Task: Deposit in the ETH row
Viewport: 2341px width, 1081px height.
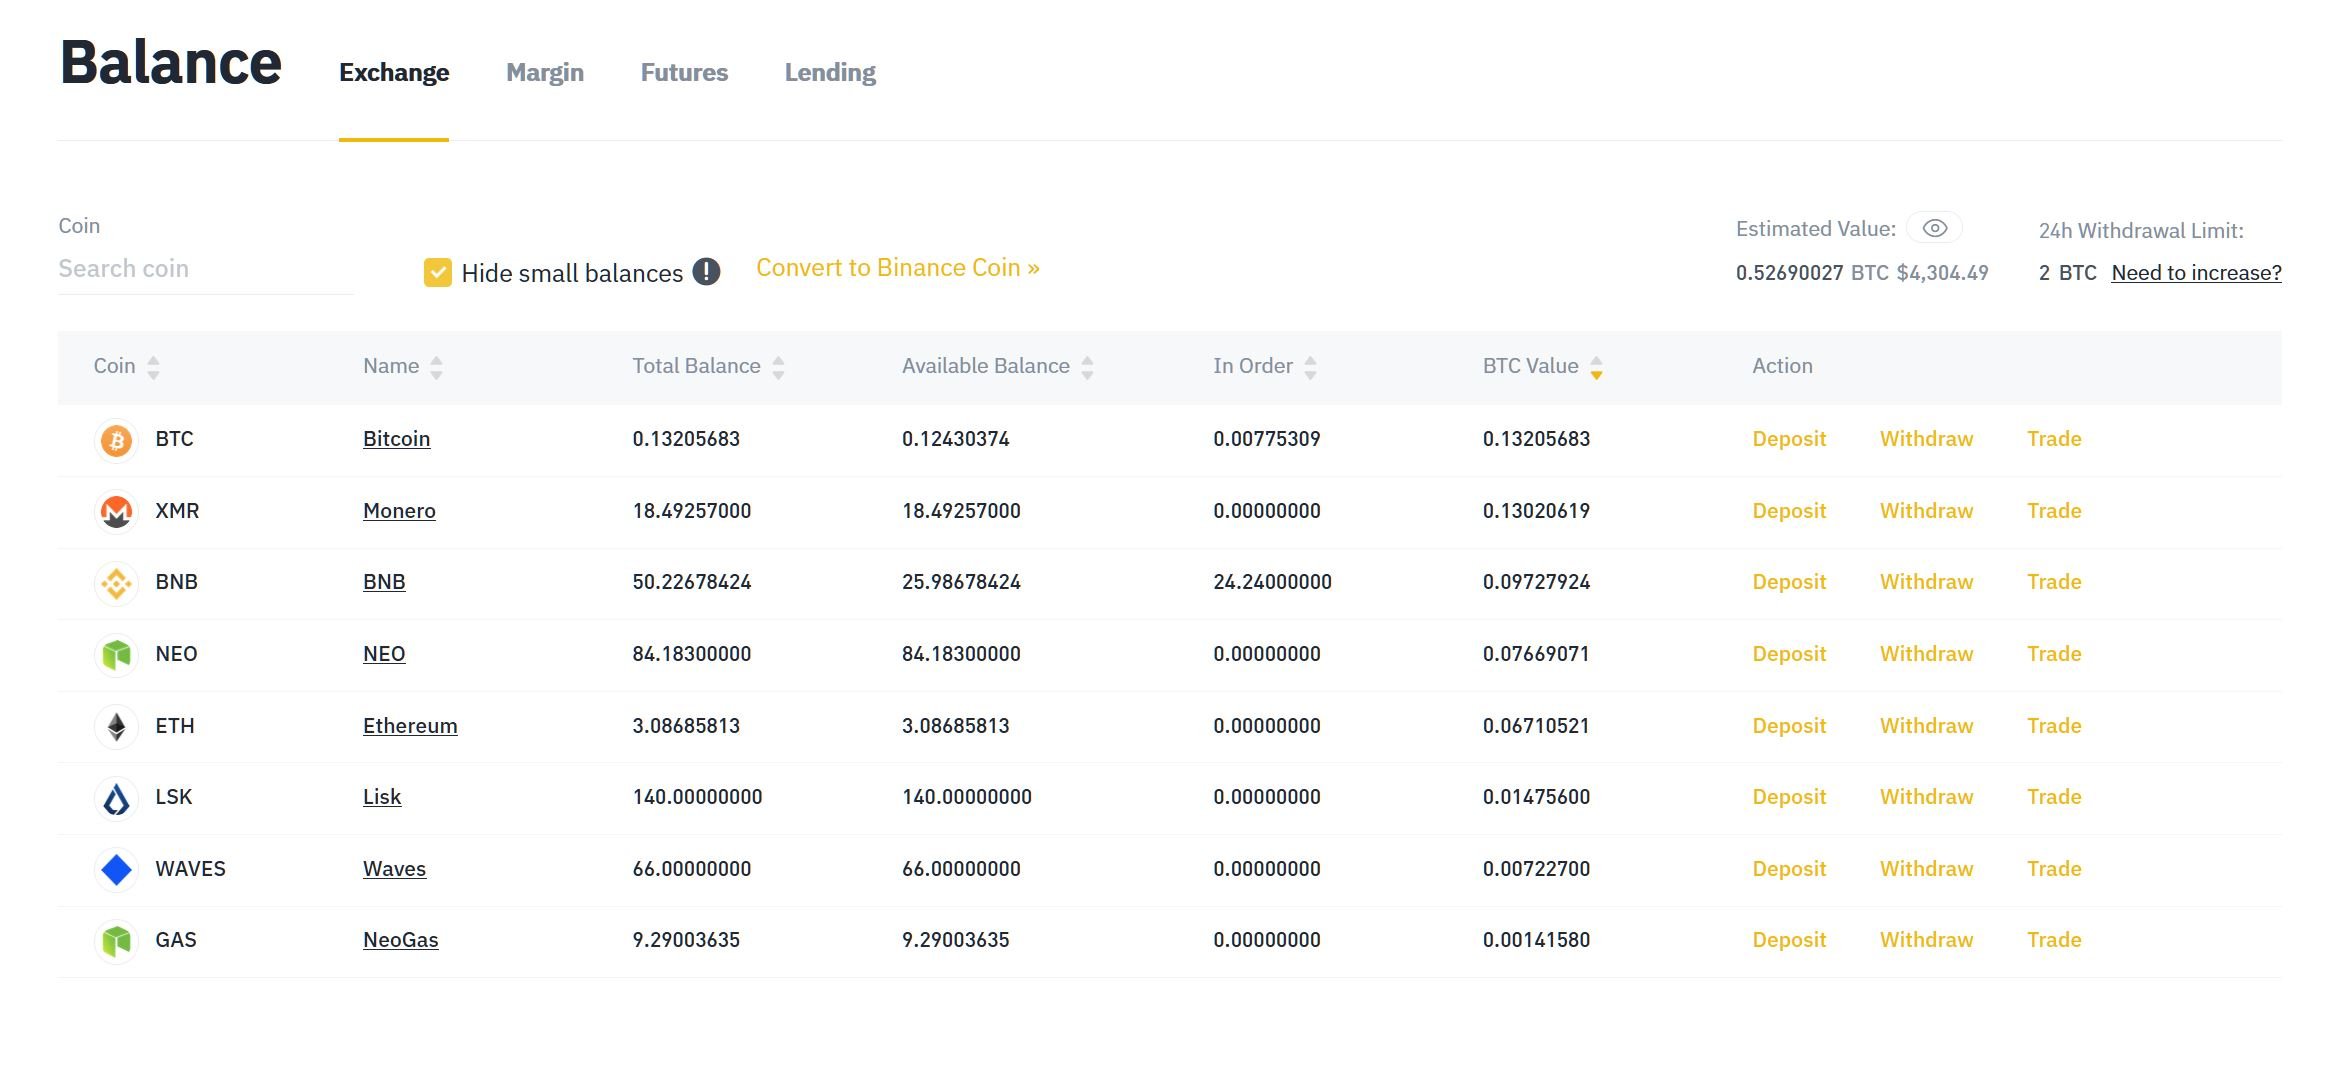Action: (x=1789, y=726)
